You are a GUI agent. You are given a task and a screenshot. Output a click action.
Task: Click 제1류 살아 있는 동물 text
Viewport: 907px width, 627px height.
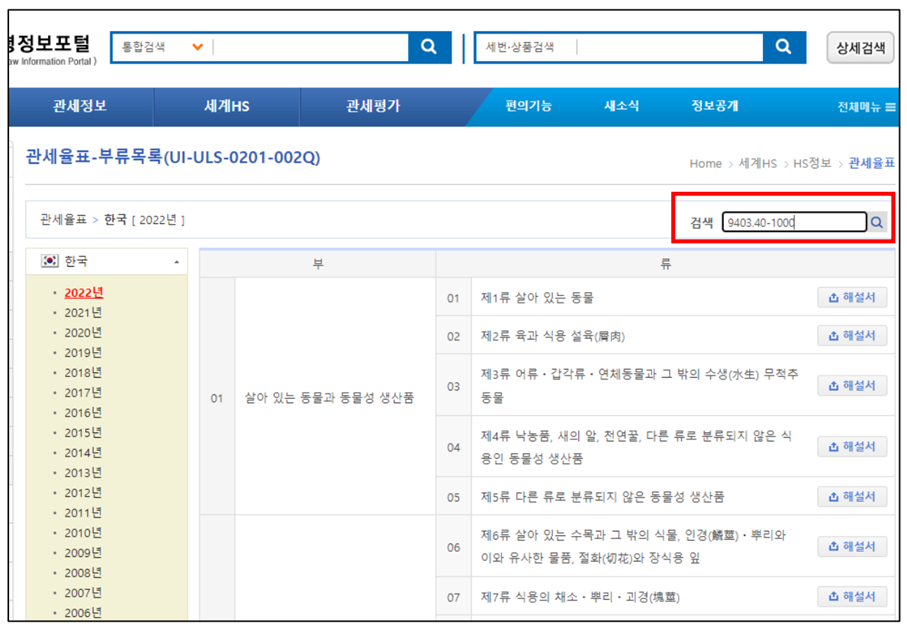coord(537,298)
